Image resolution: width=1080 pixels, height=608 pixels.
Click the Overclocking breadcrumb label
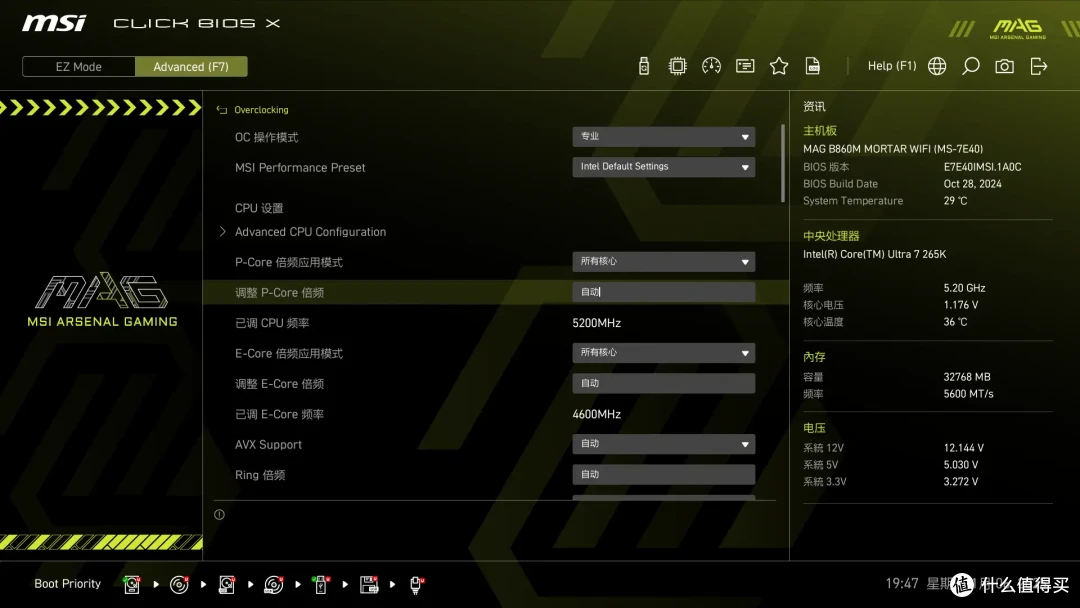pyautogui.click(x=261, y=110)
